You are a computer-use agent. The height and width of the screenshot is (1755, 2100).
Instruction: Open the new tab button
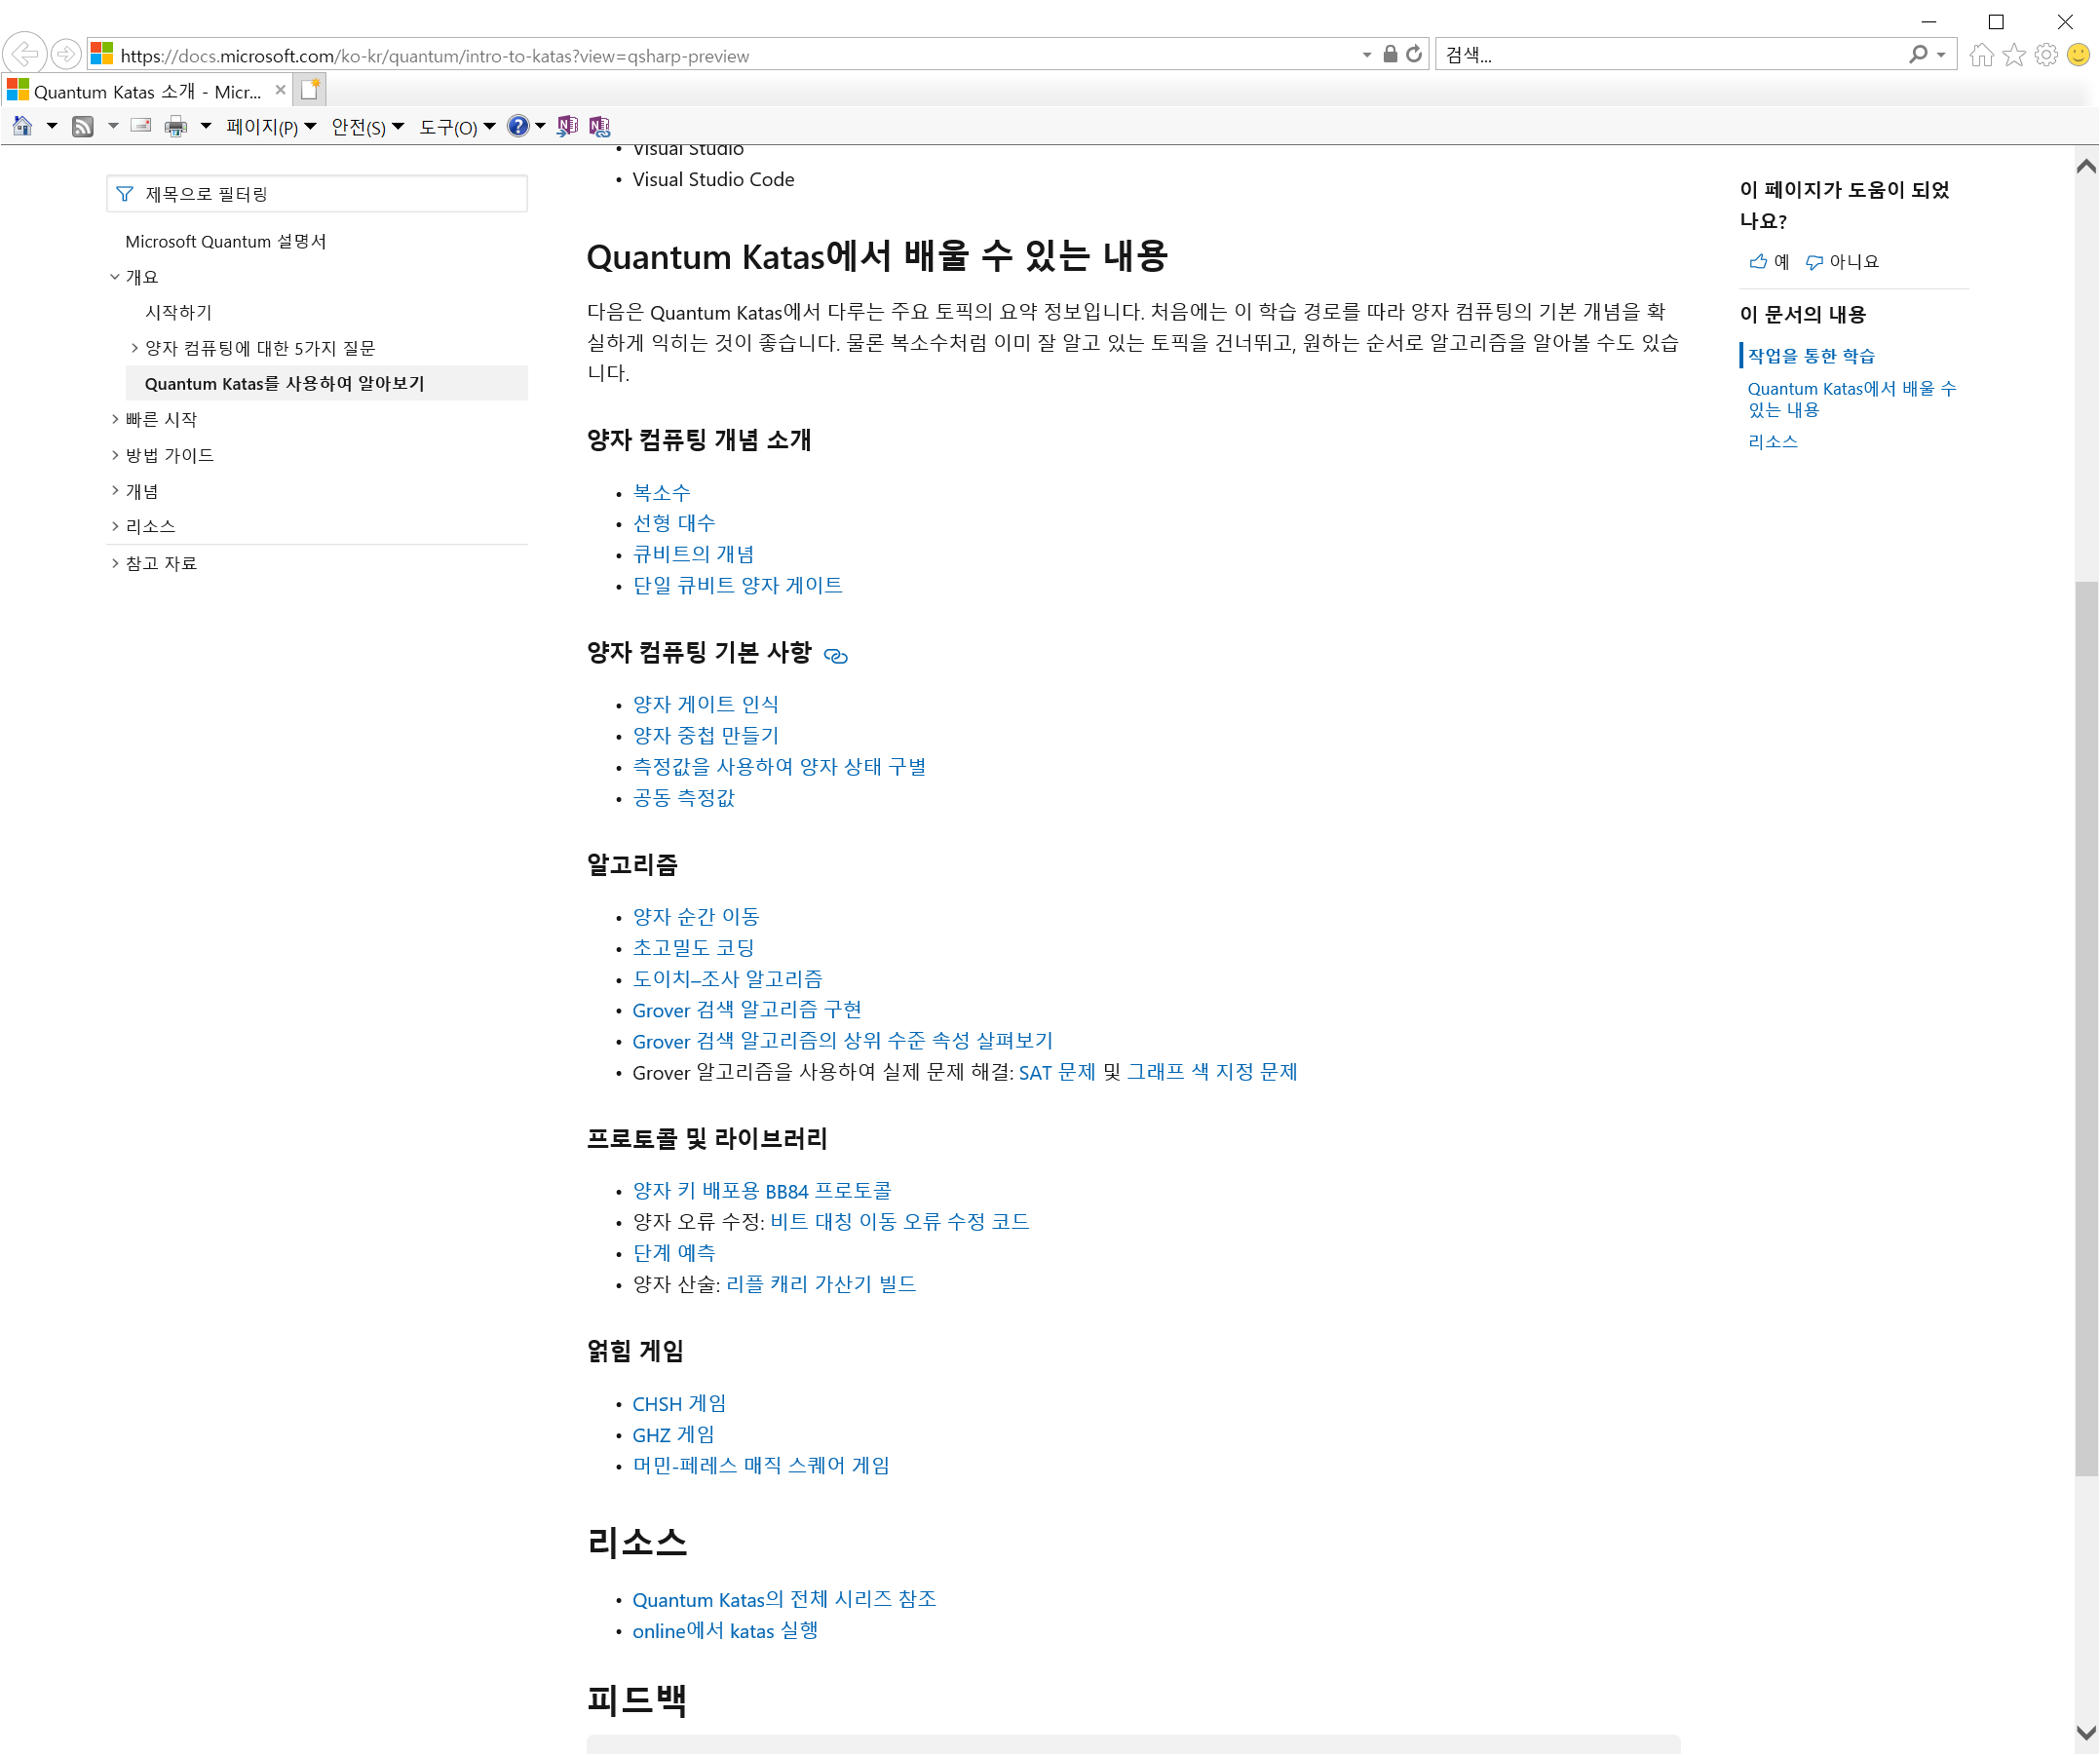point(310,90)
